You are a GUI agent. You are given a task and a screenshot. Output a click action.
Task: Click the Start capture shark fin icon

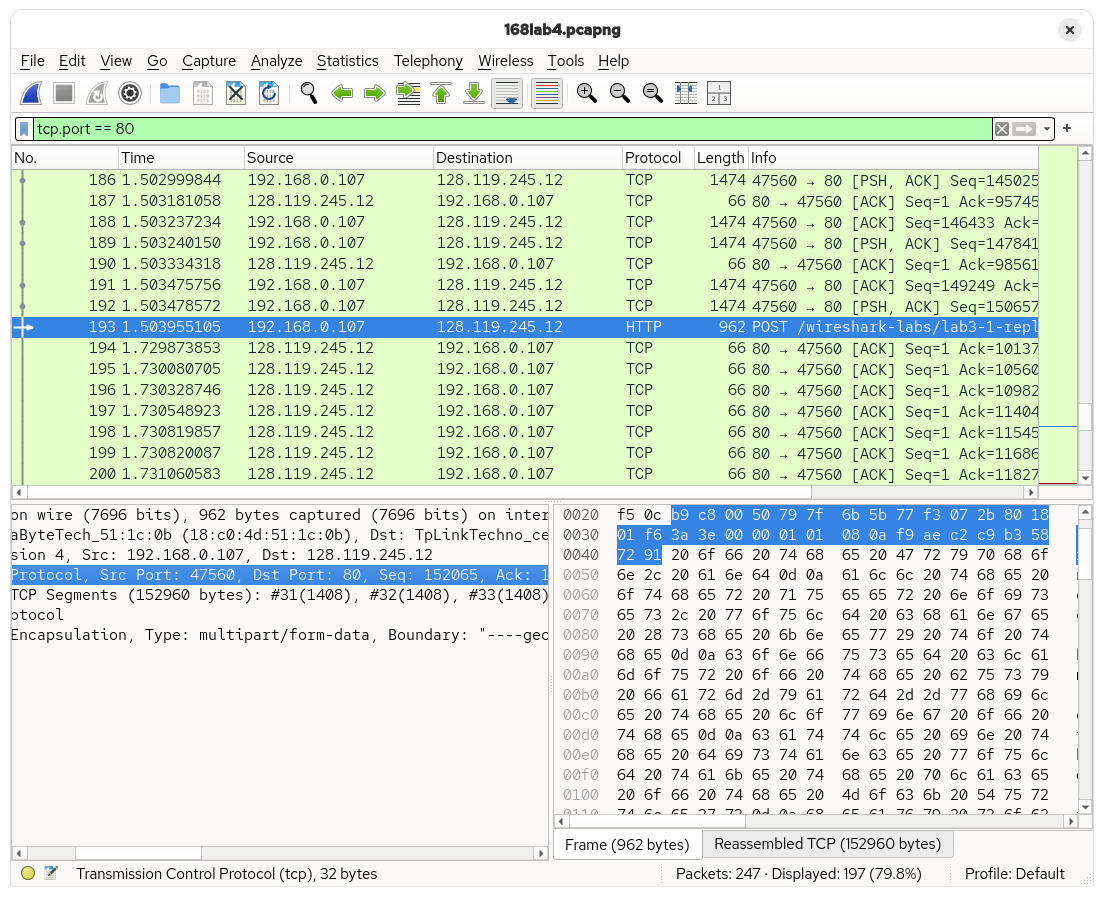click(x=31, y=94)
